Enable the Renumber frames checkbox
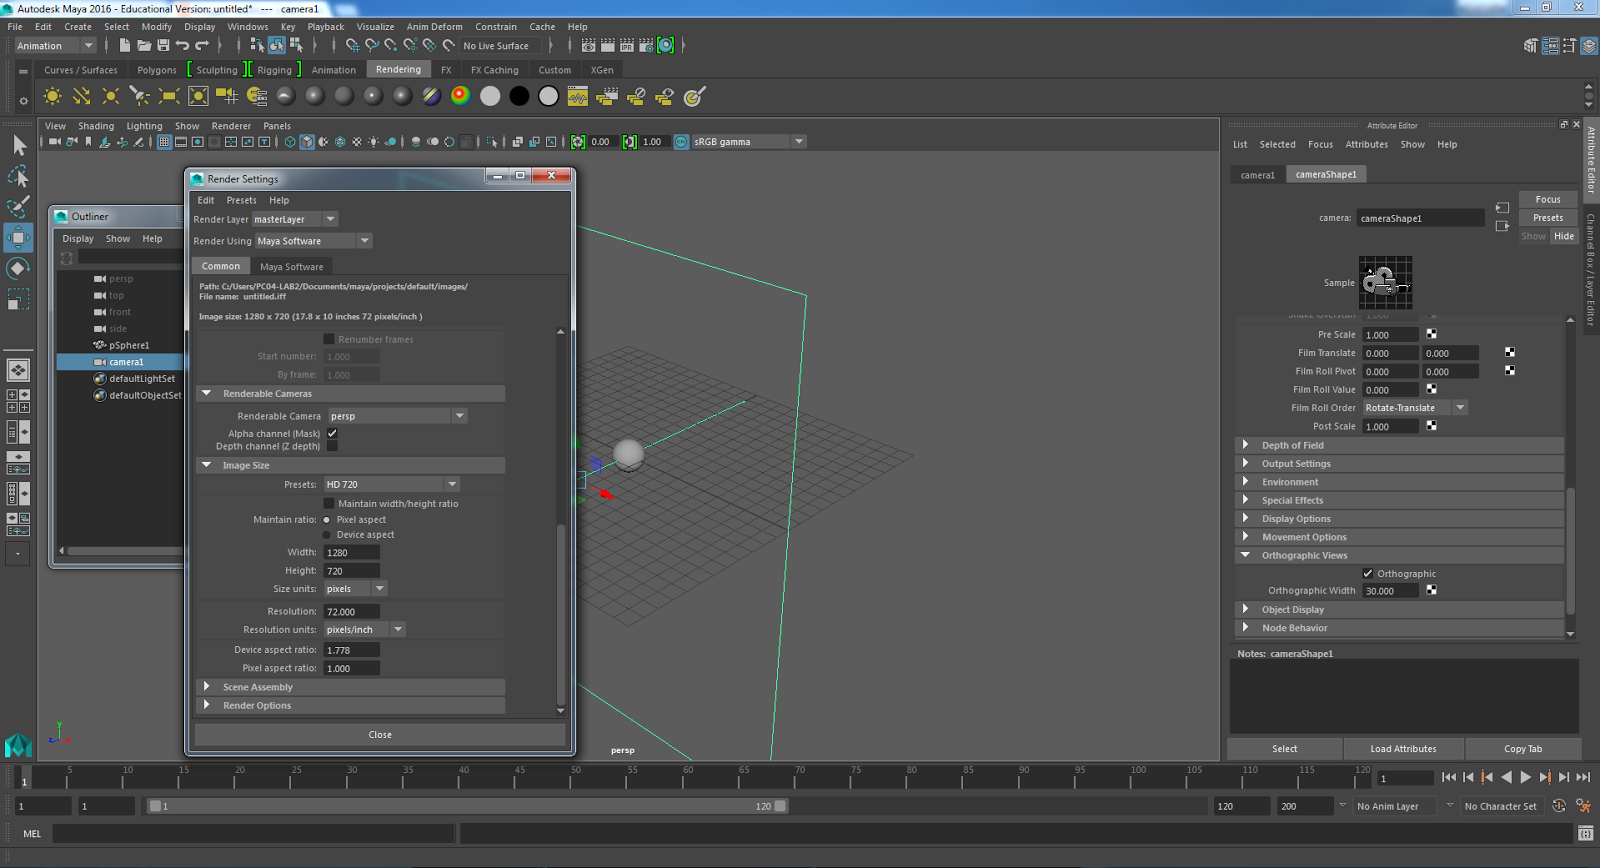1600x868 pixels. pos(328,339)
